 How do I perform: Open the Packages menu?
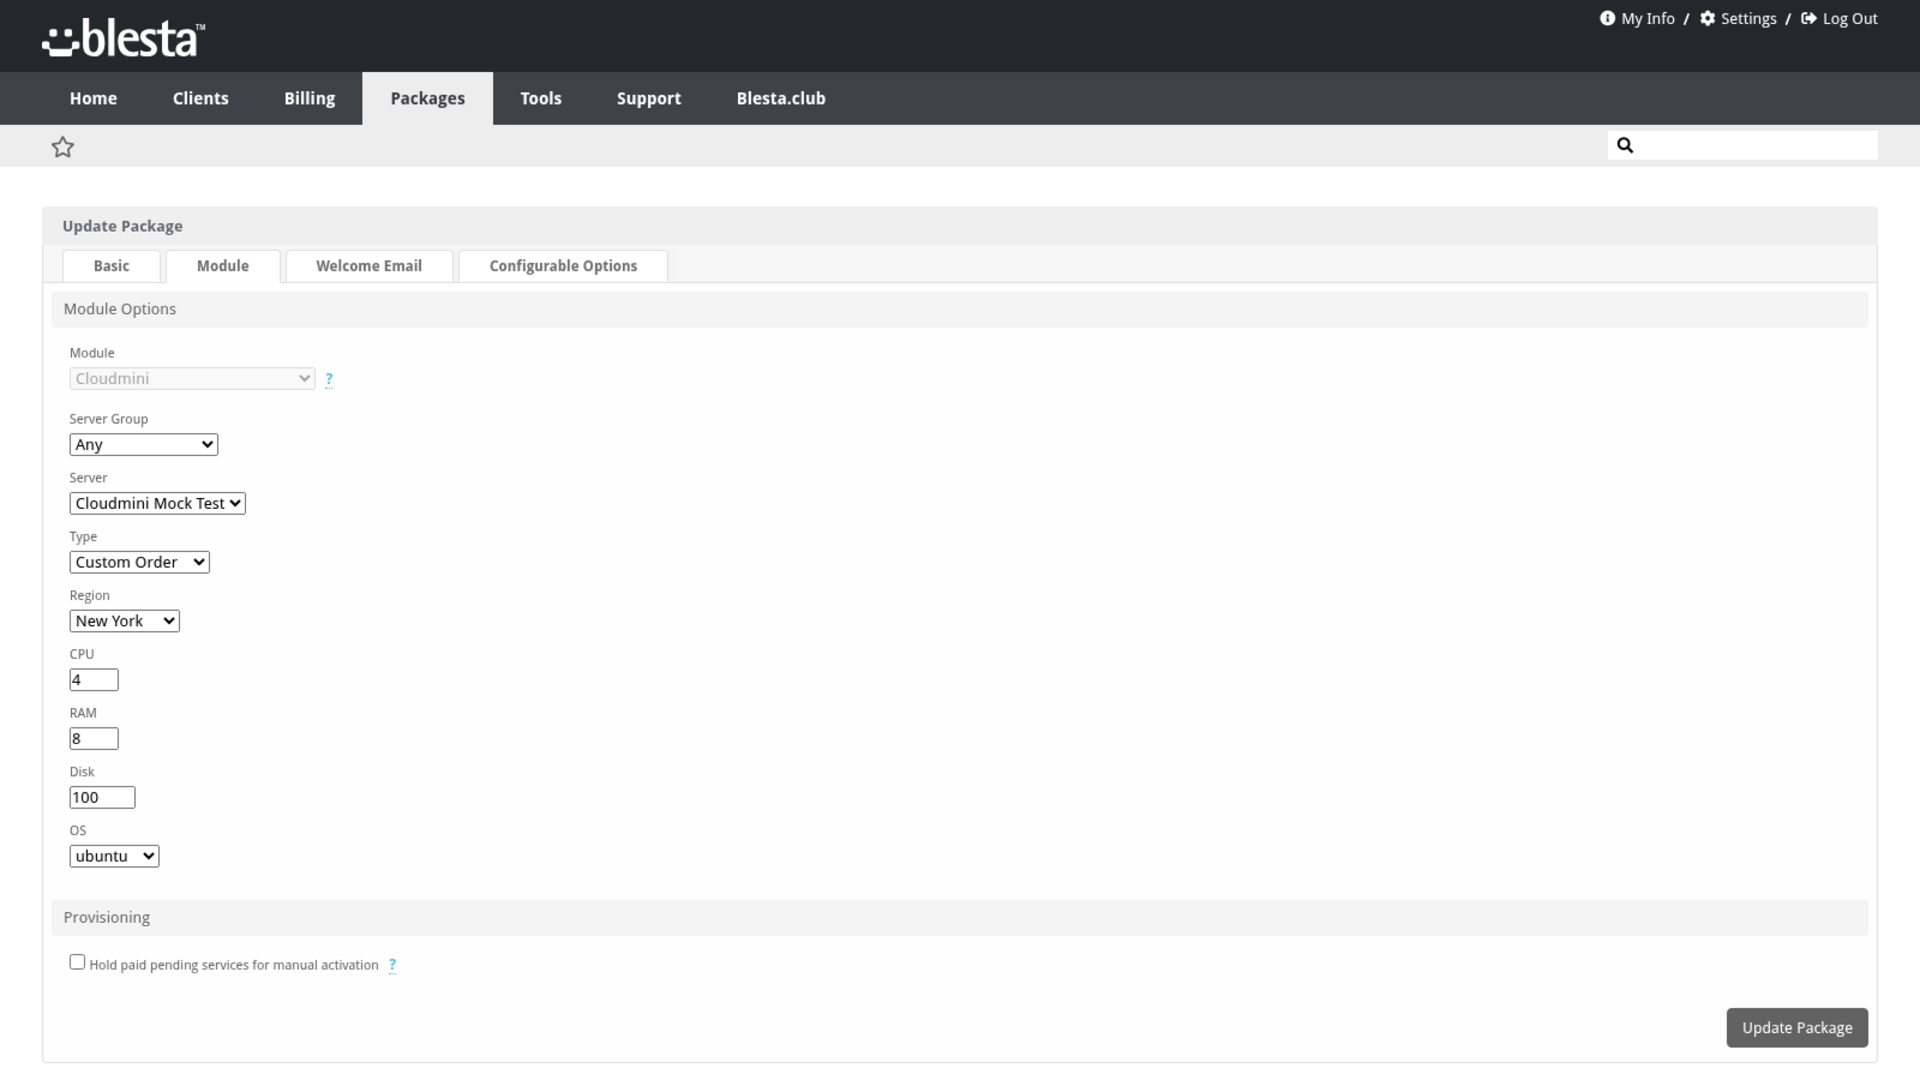(428, 98)
